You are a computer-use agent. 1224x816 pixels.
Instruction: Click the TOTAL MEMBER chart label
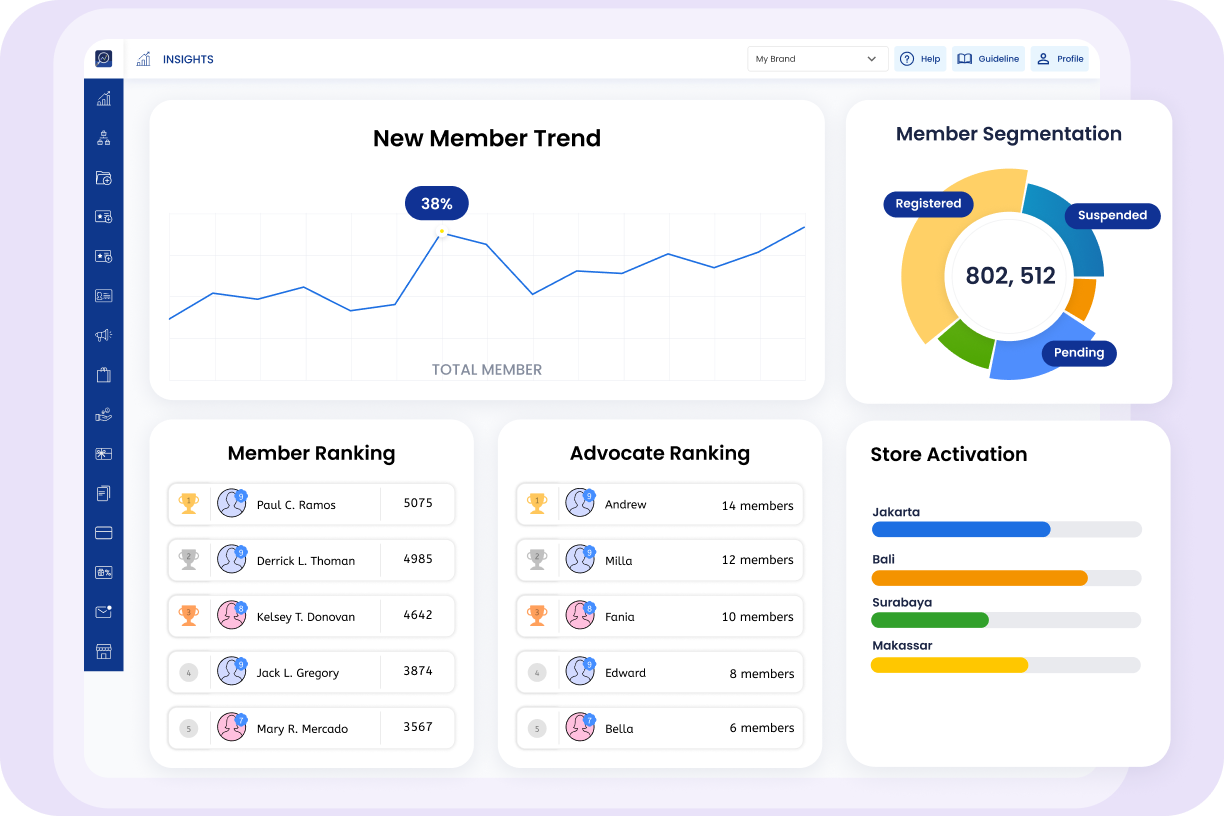(487, 370)
